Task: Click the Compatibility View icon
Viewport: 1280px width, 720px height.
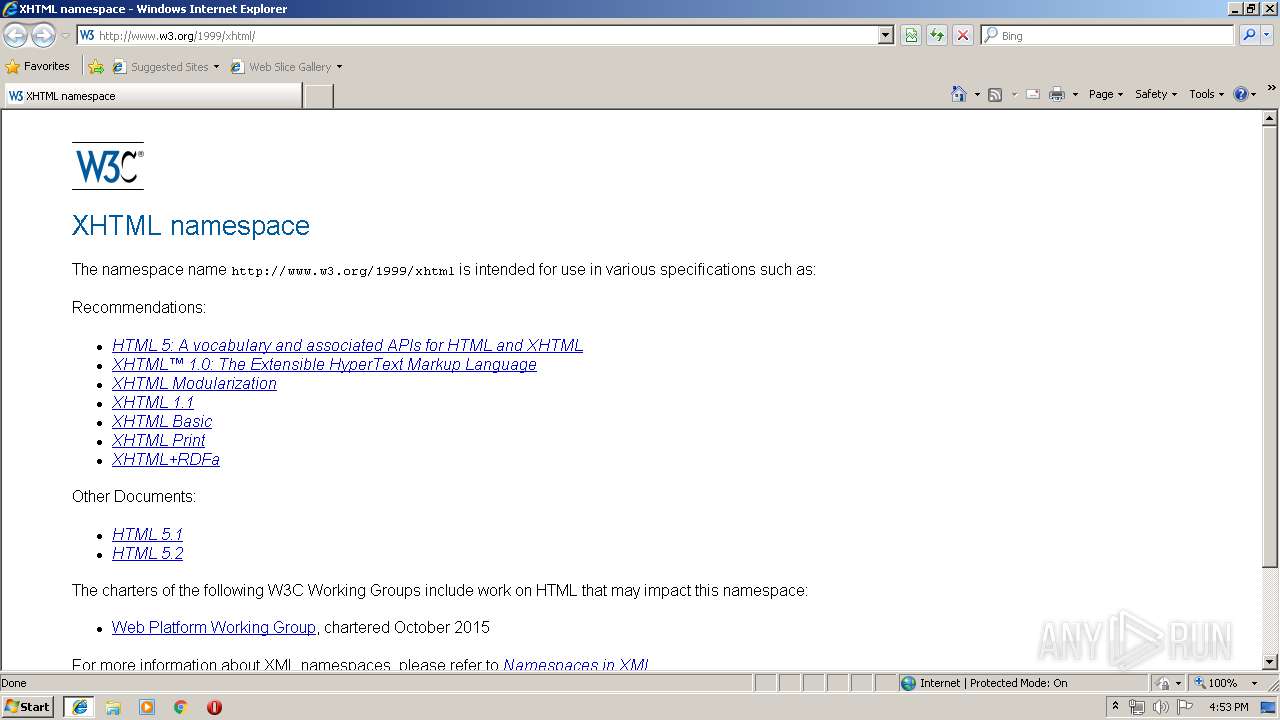Action: [911, 35]
